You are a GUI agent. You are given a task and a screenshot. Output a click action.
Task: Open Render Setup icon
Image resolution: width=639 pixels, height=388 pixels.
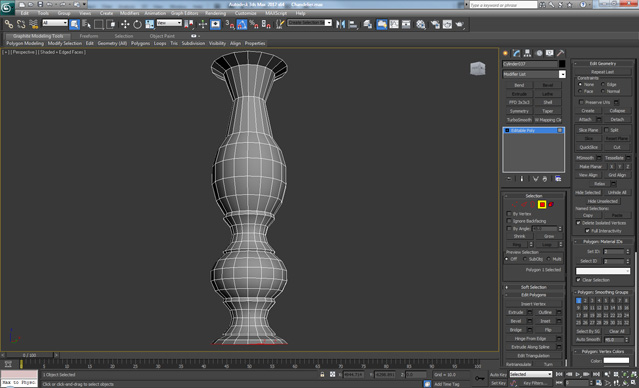coord(435,24)
